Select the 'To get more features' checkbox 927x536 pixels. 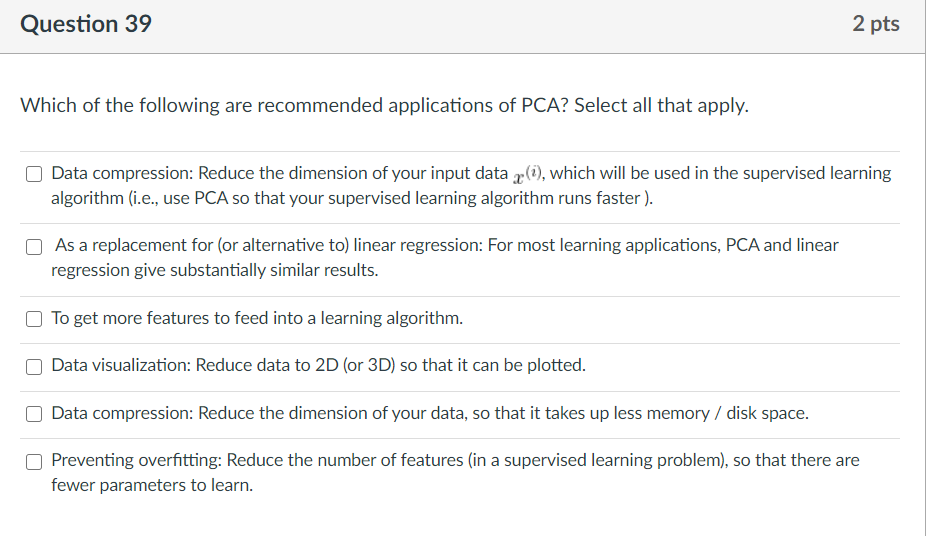(34, 319)
